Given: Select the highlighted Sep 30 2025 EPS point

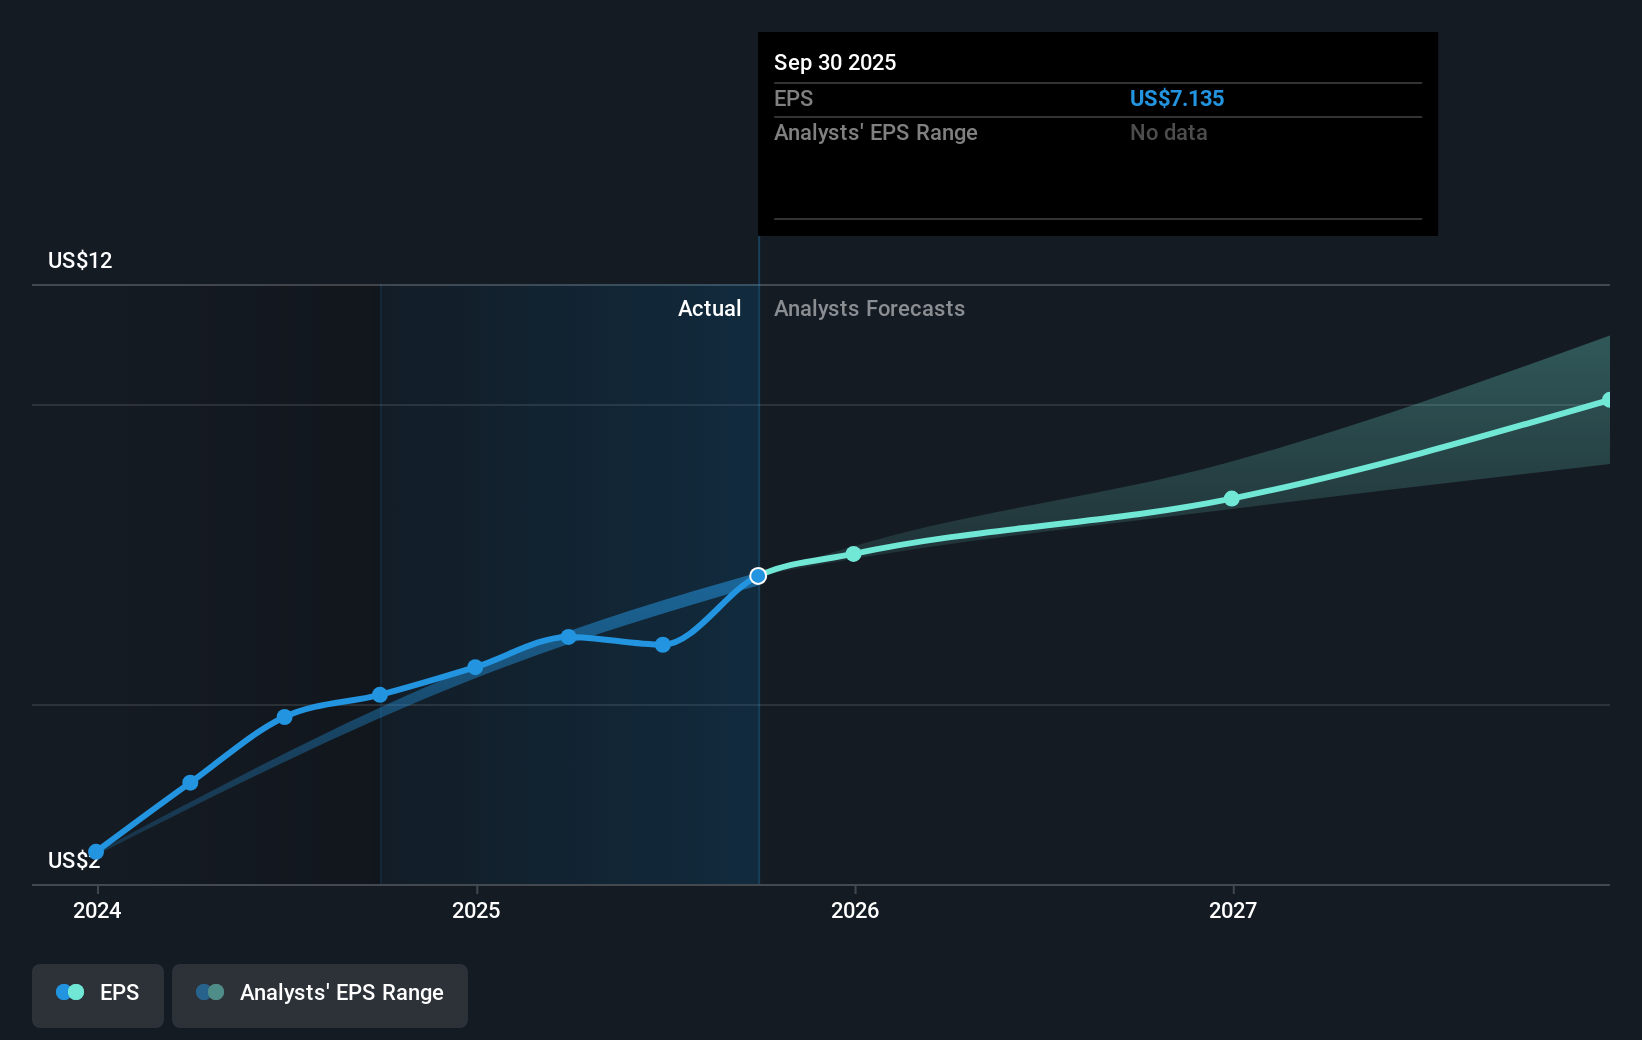Looking at the screenshot, I should (758, 576).
